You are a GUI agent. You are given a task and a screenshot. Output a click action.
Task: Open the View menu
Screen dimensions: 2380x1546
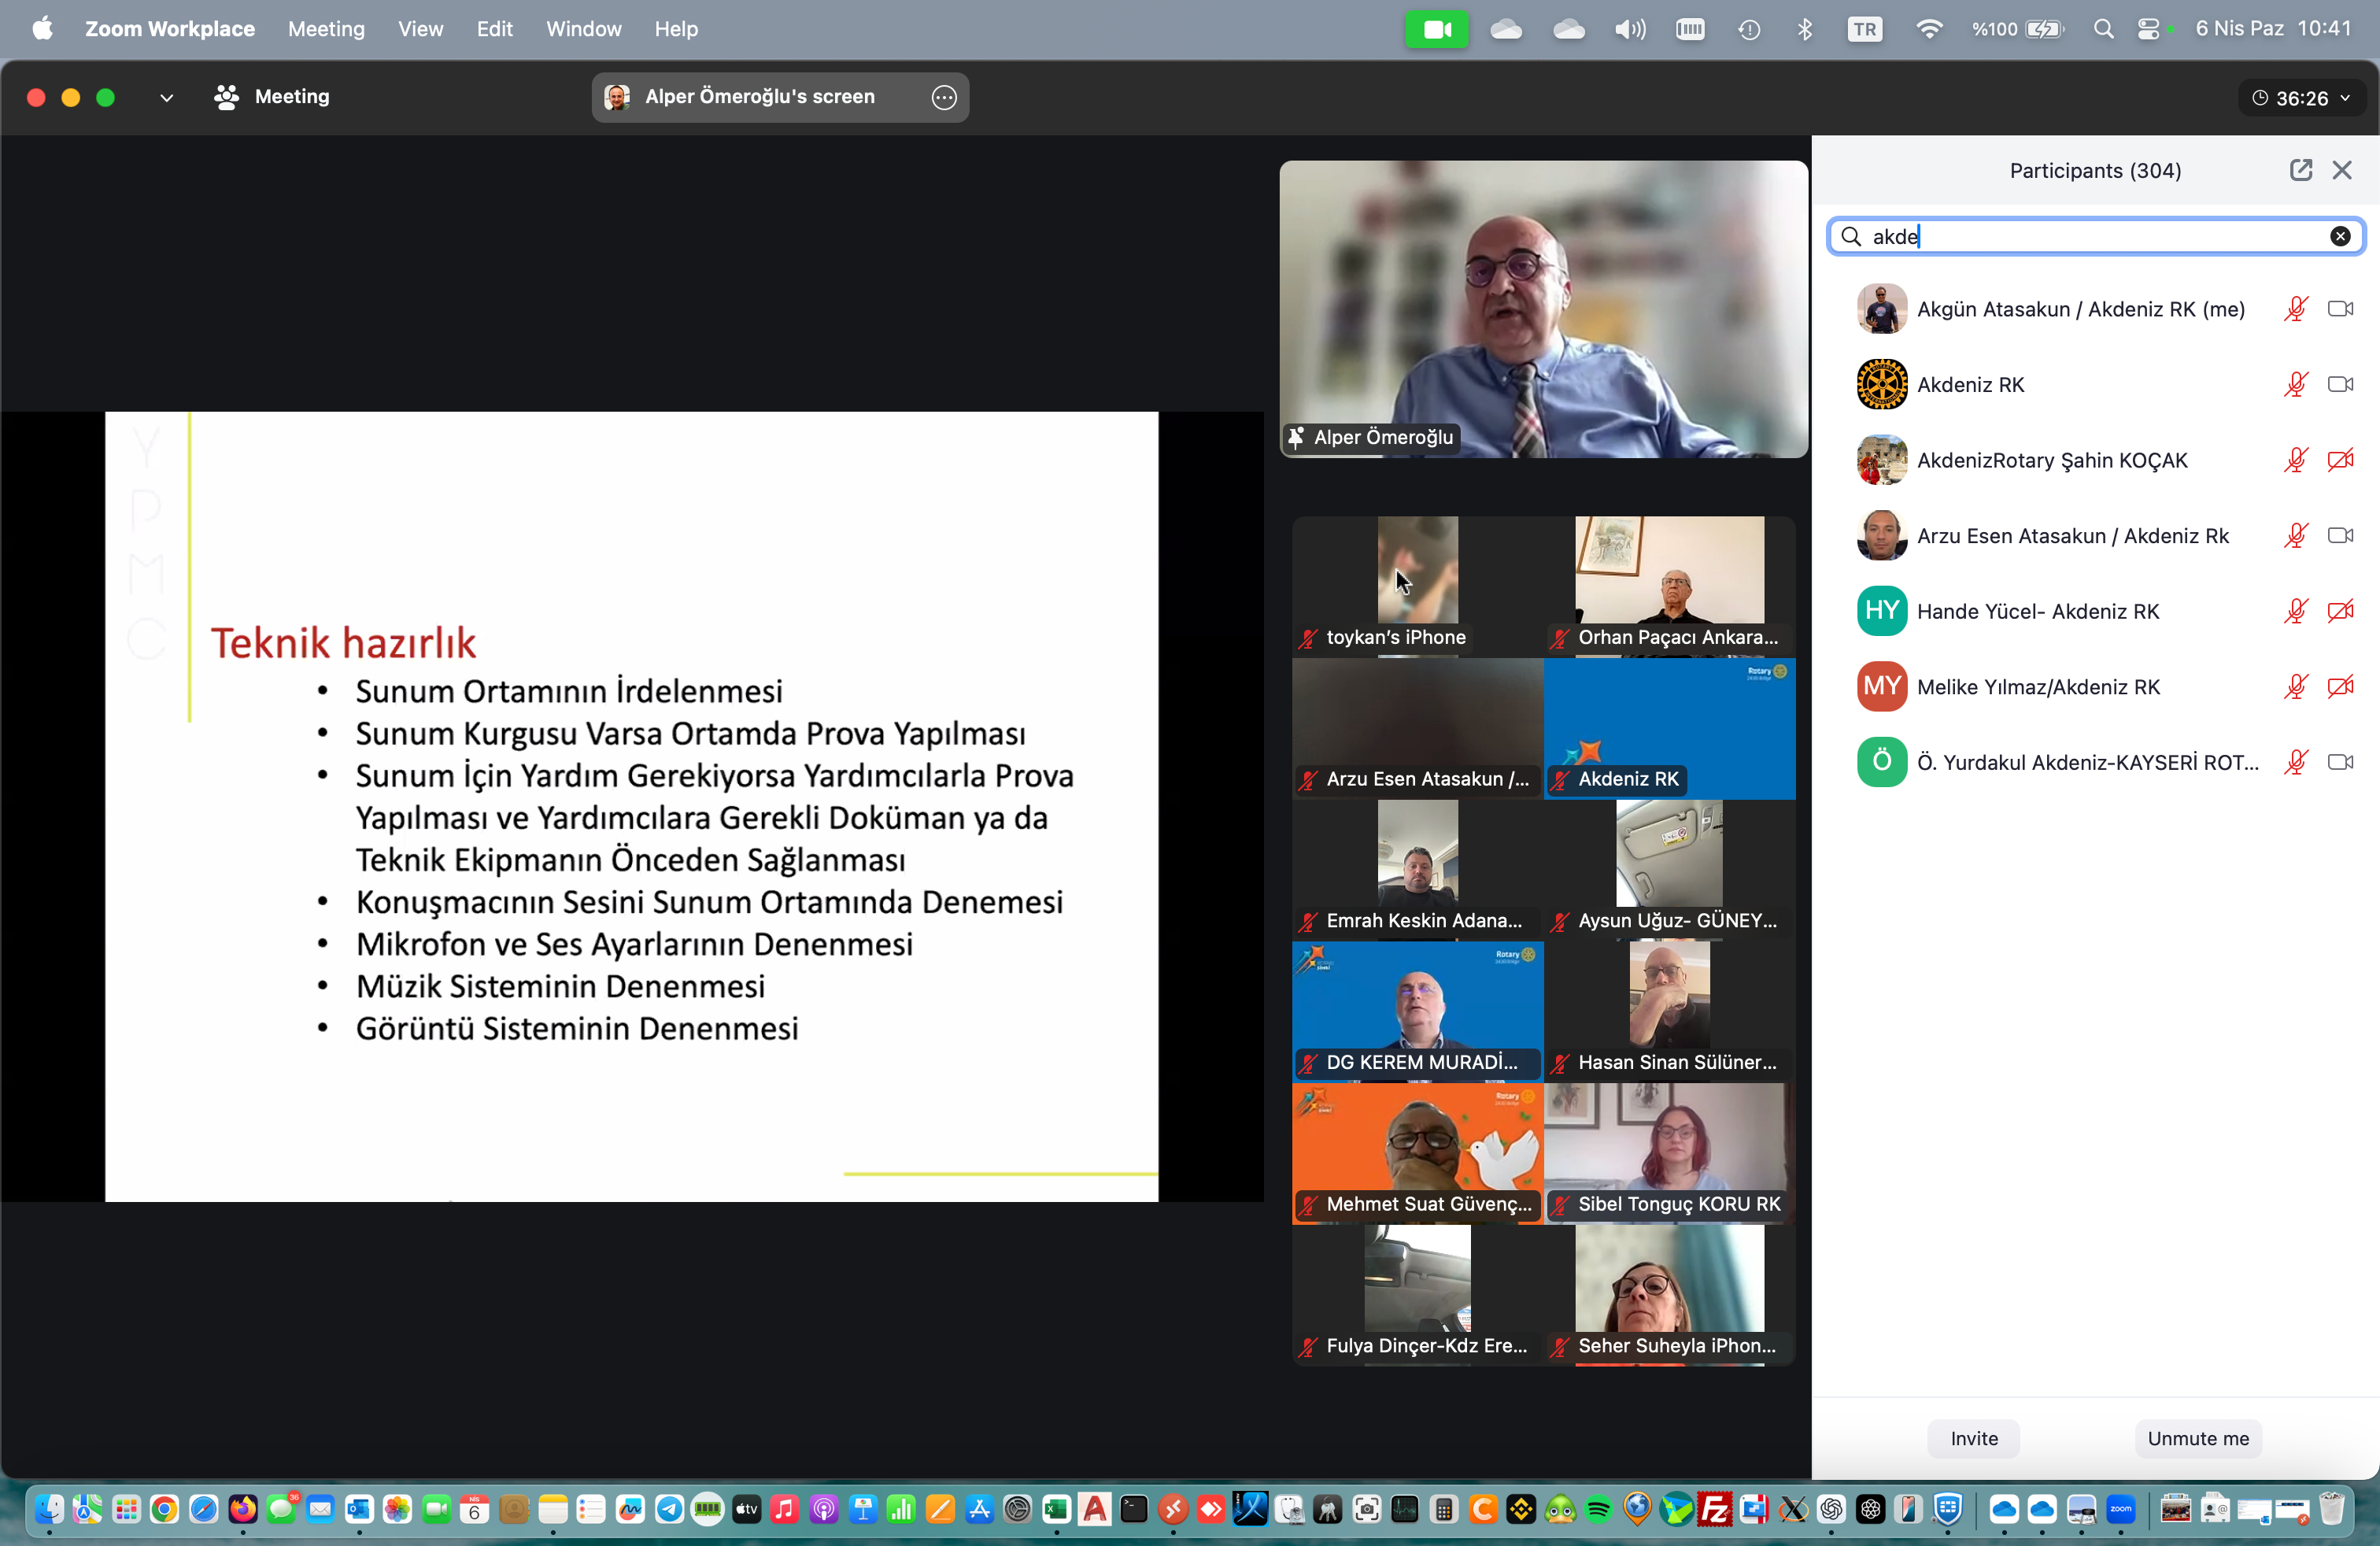[420, 29]
